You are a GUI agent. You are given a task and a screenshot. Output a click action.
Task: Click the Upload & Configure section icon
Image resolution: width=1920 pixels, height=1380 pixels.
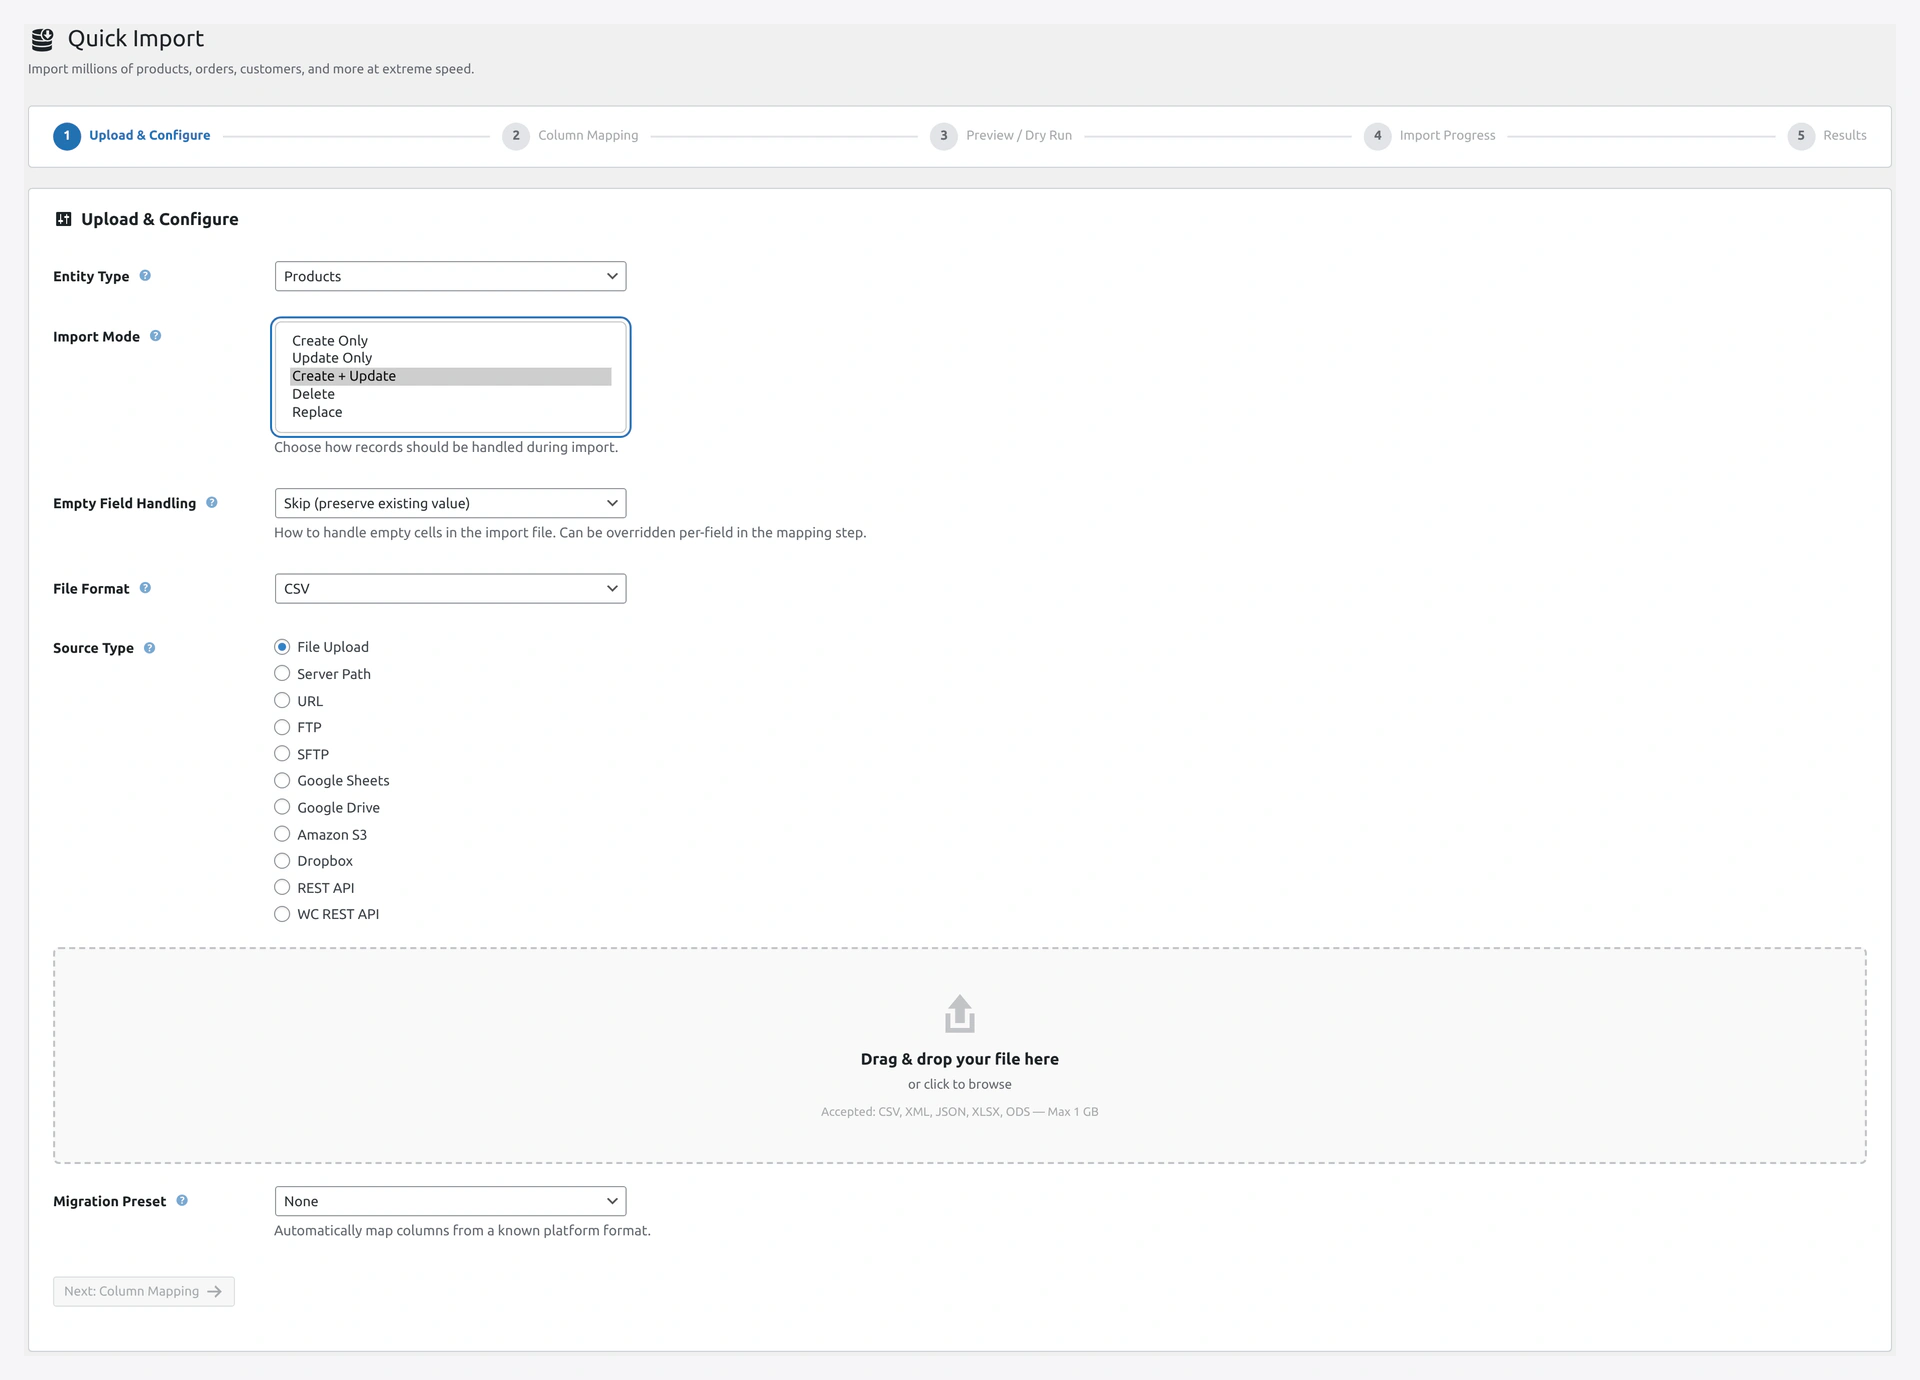pyautogui.click(x=63, y=219)
